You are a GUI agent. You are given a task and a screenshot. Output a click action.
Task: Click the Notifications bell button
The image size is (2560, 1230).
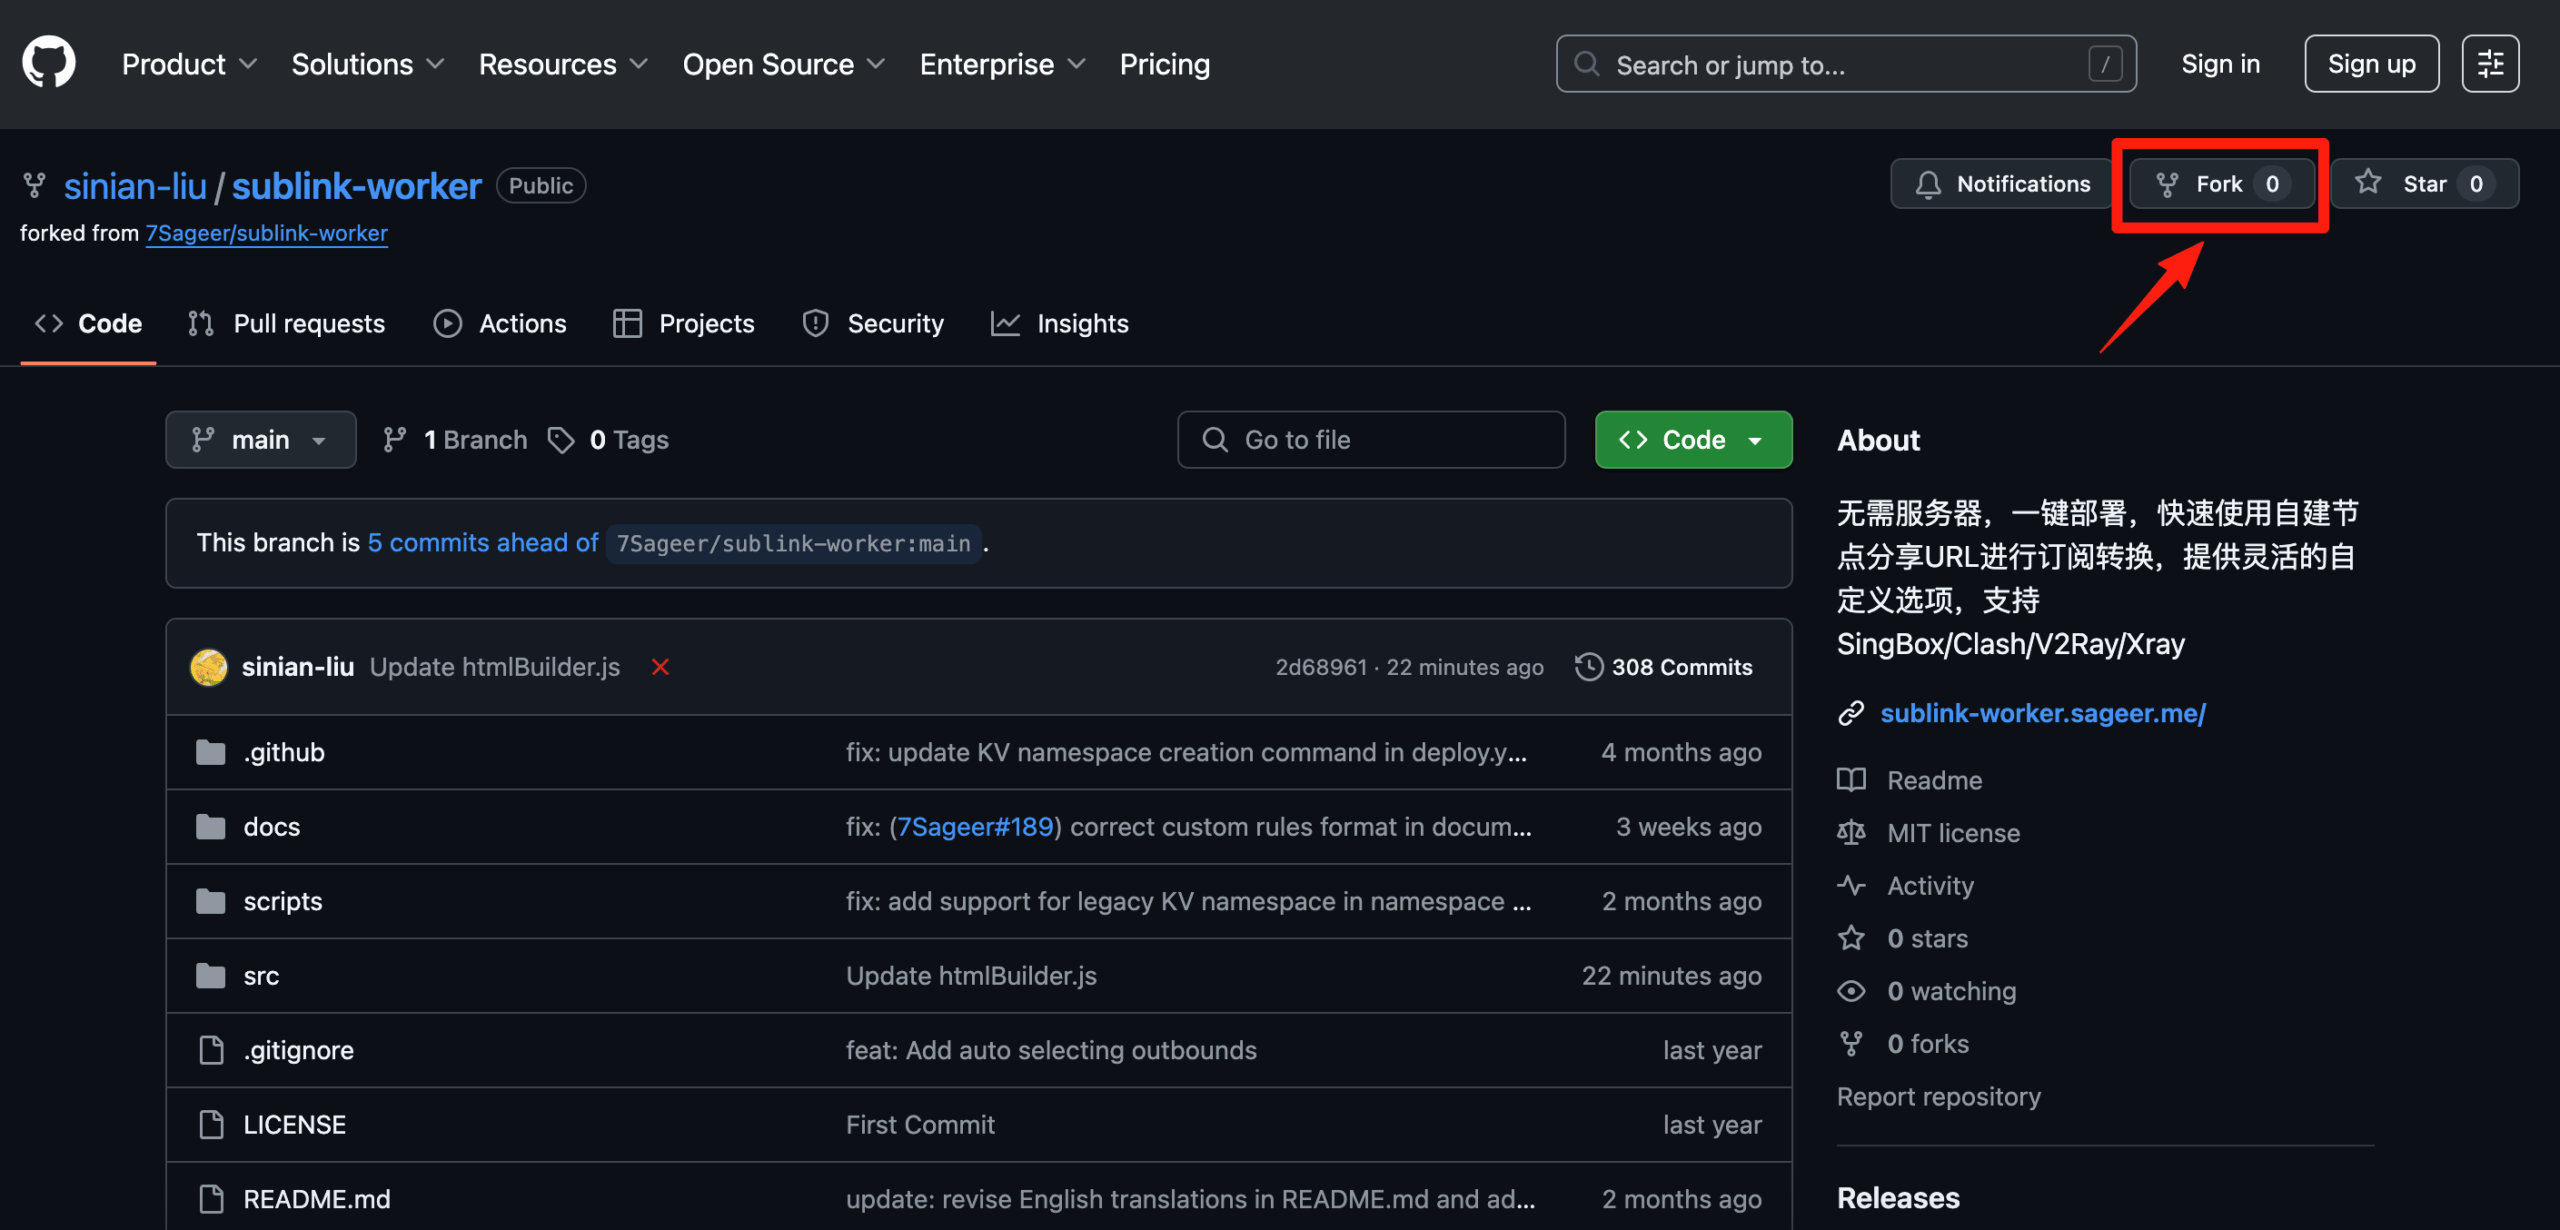coord(2001,184)
